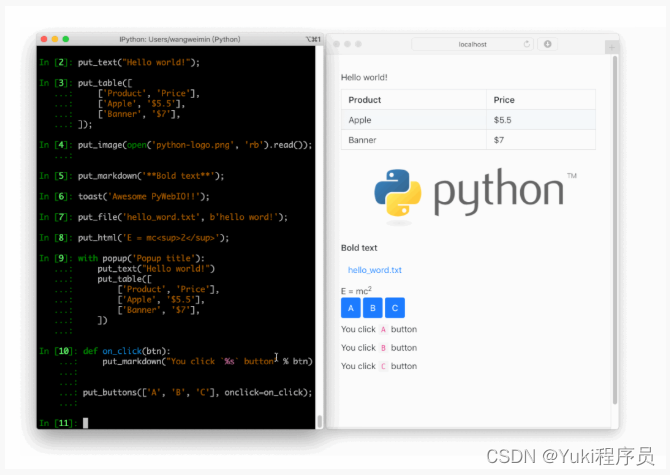The image size is (670, 475).
Task: Open the hello_word.txt download link
Action: point(375,270)
